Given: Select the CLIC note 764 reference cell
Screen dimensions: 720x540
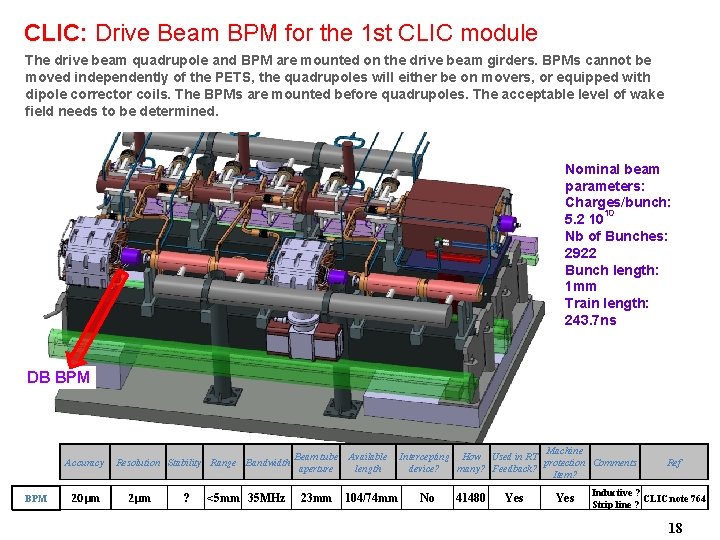Looking at the screenshot, I should click(x=675, y=498).
